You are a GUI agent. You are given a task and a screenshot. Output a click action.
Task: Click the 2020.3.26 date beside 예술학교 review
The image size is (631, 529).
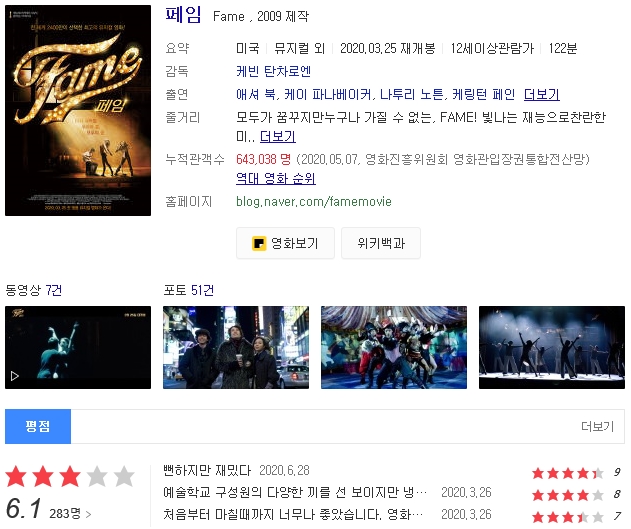pyautogui.click(x=466, y=492)
